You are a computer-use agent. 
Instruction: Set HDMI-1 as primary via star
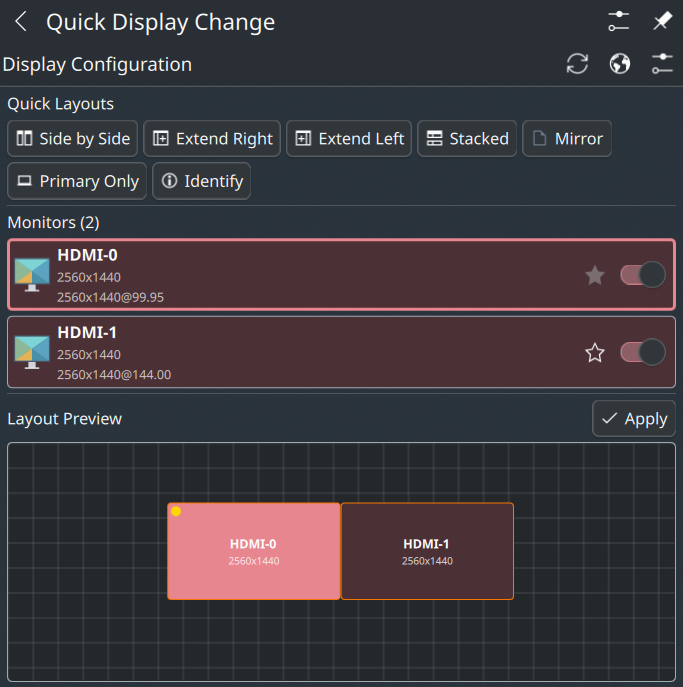(595, 353)
